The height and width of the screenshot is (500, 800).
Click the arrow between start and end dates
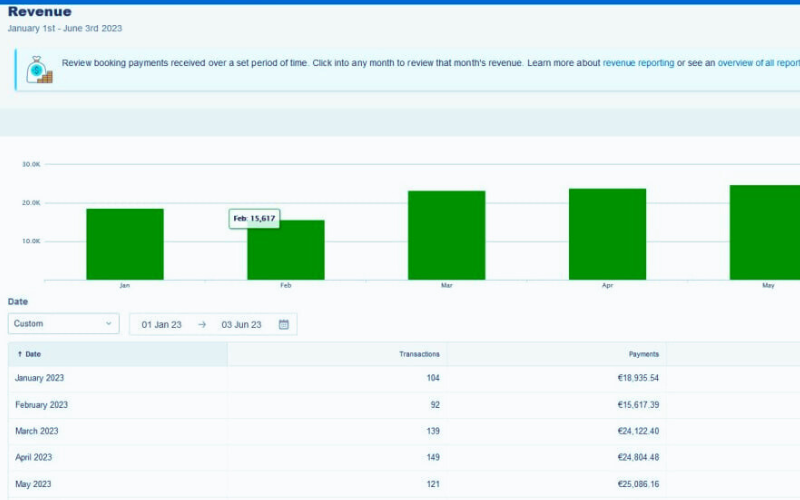(x=201, y=324)
